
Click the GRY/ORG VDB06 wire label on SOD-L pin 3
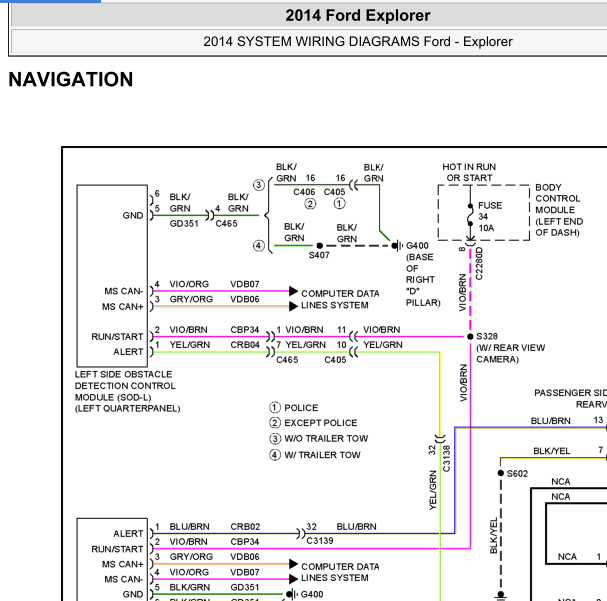[x=214, y=299]
